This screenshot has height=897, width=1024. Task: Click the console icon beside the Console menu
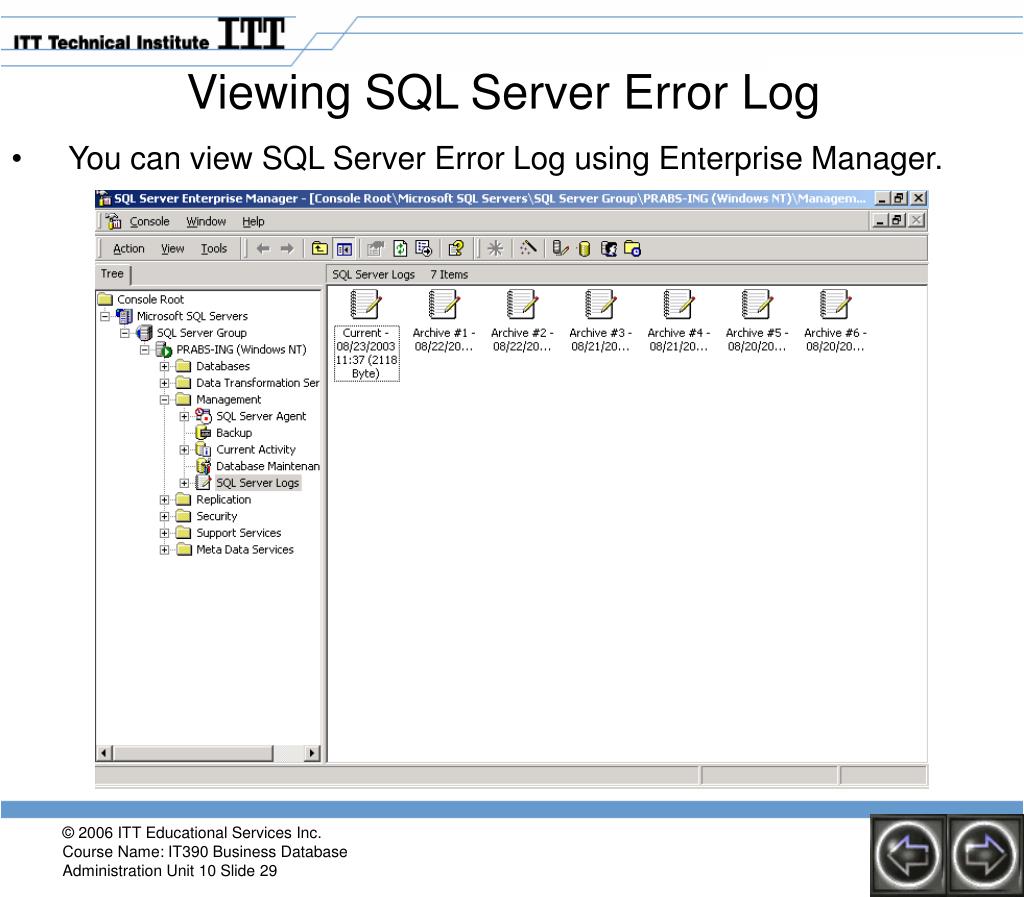click(x=114, y=221)
